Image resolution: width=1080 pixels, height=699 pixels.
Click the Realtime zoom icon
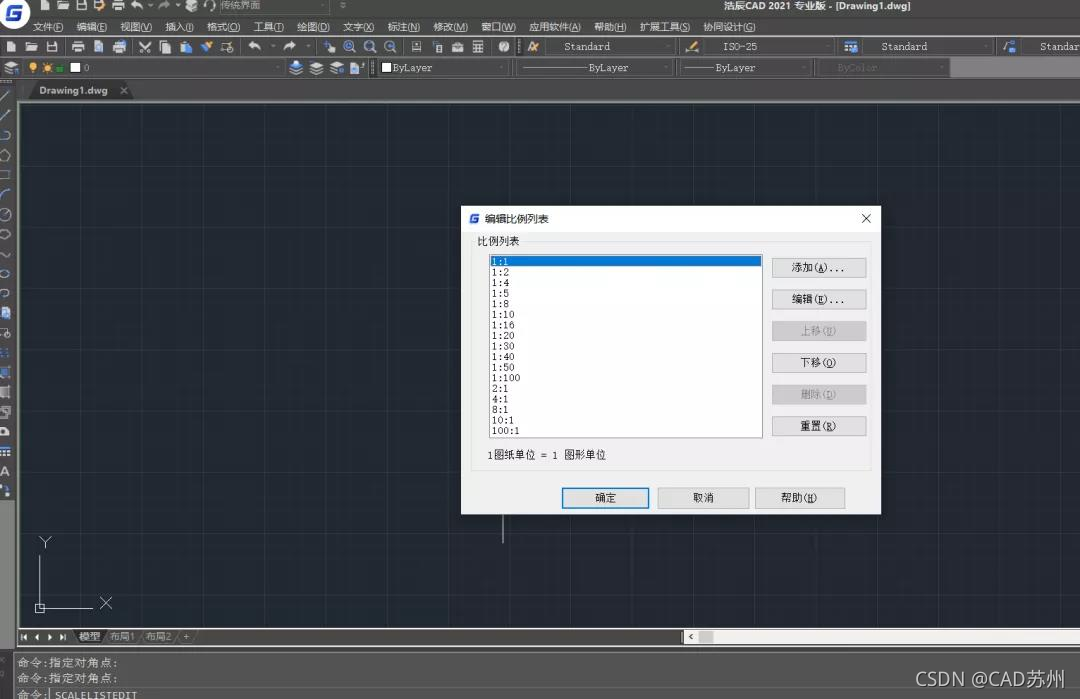(349, 47)
